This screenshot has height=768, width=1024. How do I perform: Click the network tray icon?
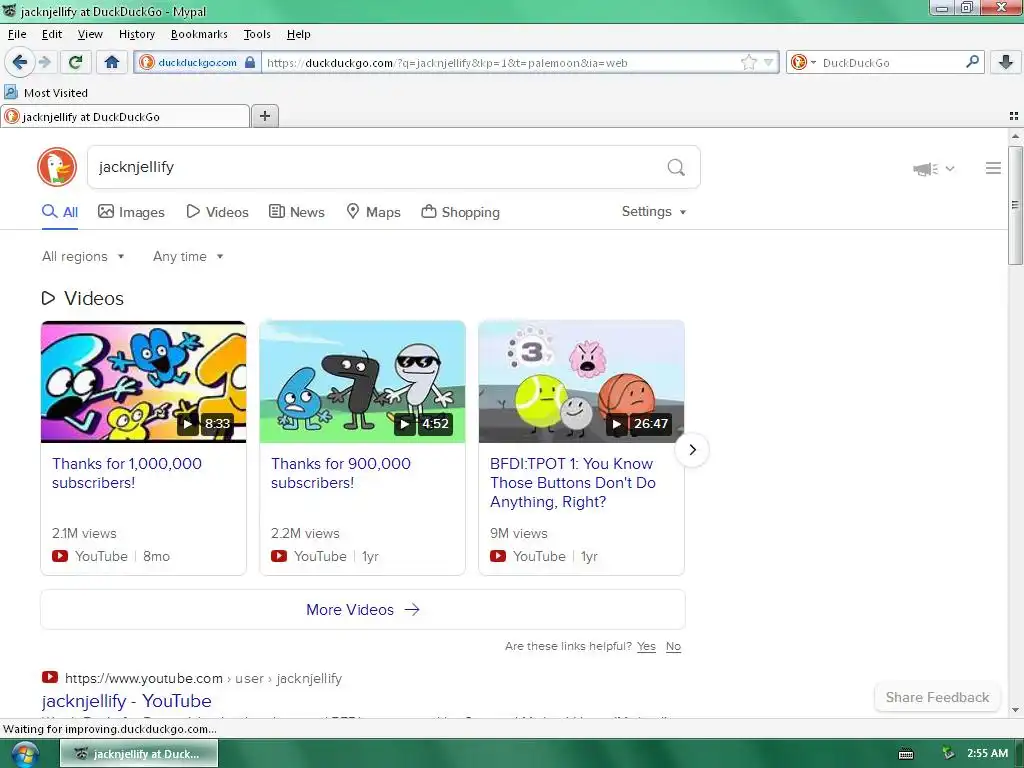click(x=948, y=754)
